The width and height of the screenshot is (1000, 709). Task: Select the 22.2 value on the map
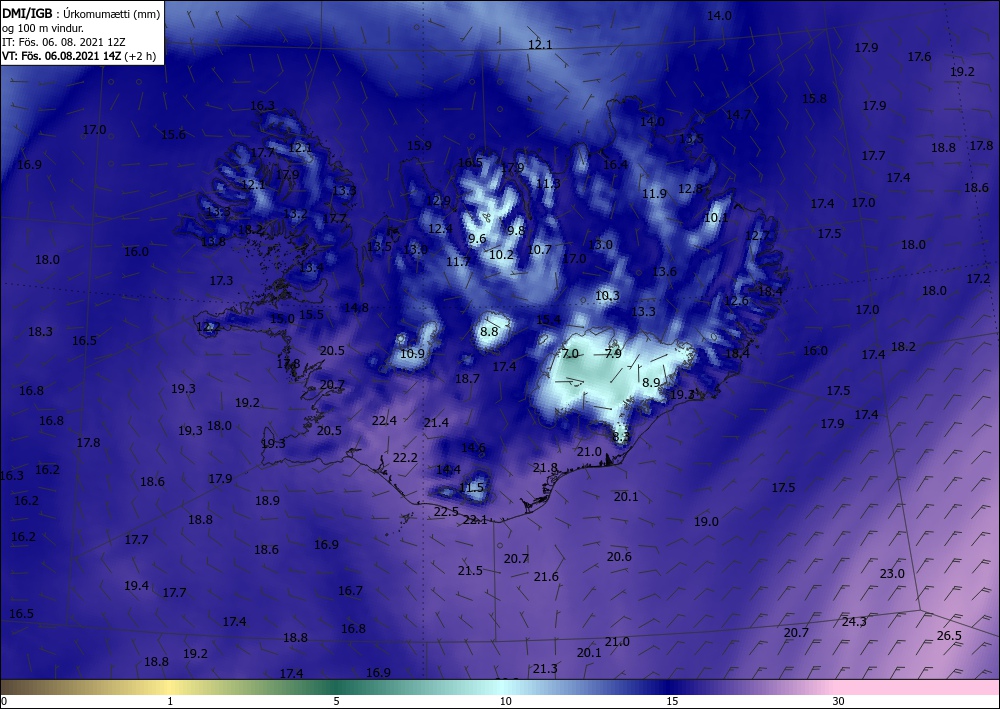click(406, 458)
